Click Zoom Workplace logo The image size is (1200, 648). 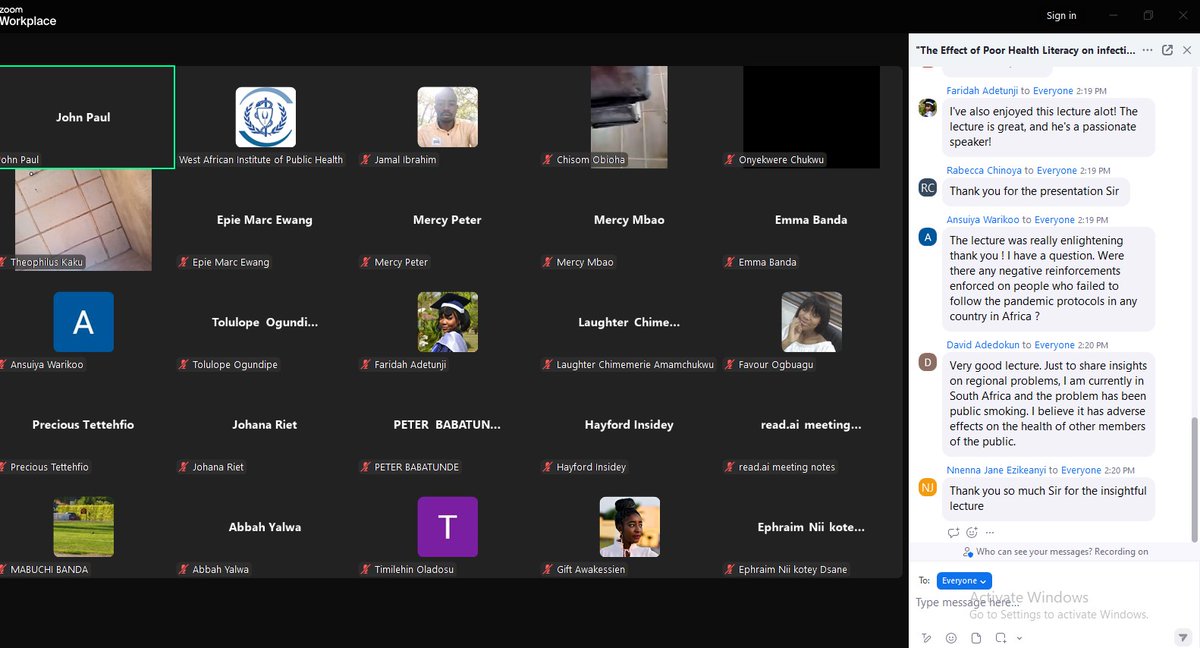pos(27,16)
